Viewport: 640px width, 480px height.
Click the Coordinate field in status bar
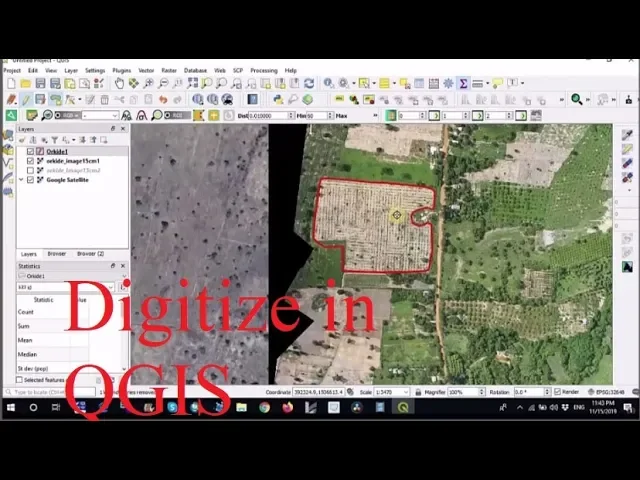[x=318, y=392]
